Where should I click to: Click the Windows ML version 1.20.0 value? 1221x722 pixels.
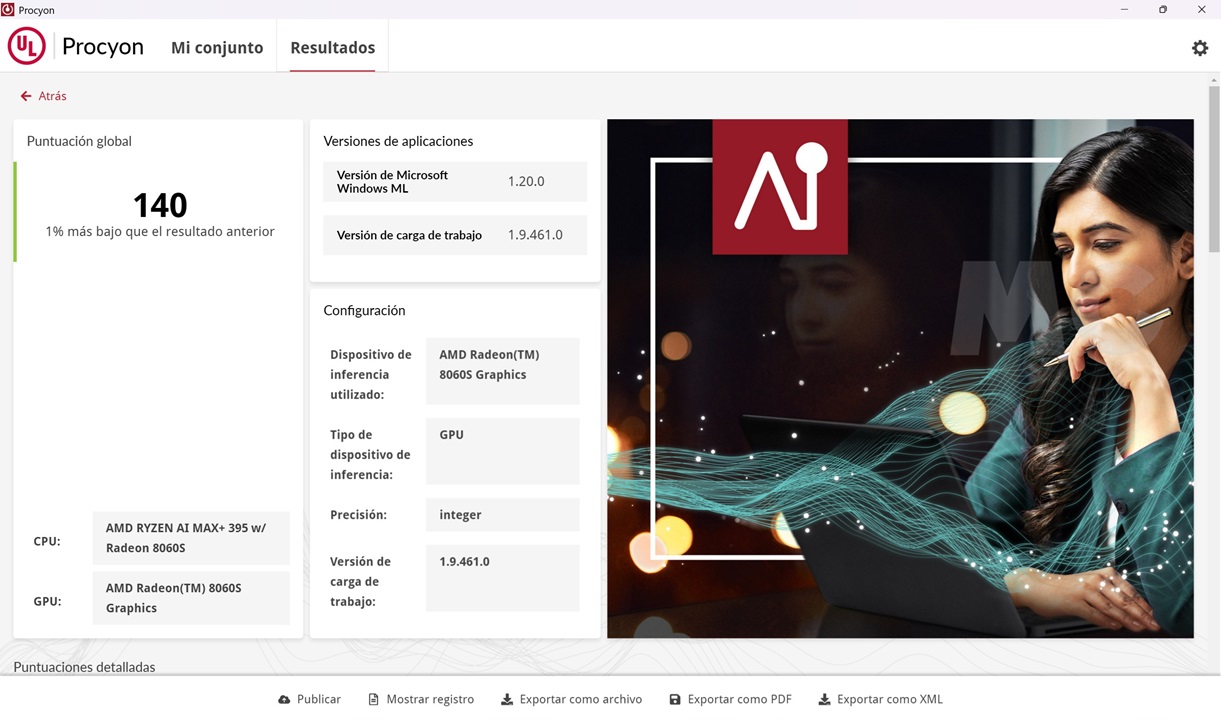[x=526, y=182]
